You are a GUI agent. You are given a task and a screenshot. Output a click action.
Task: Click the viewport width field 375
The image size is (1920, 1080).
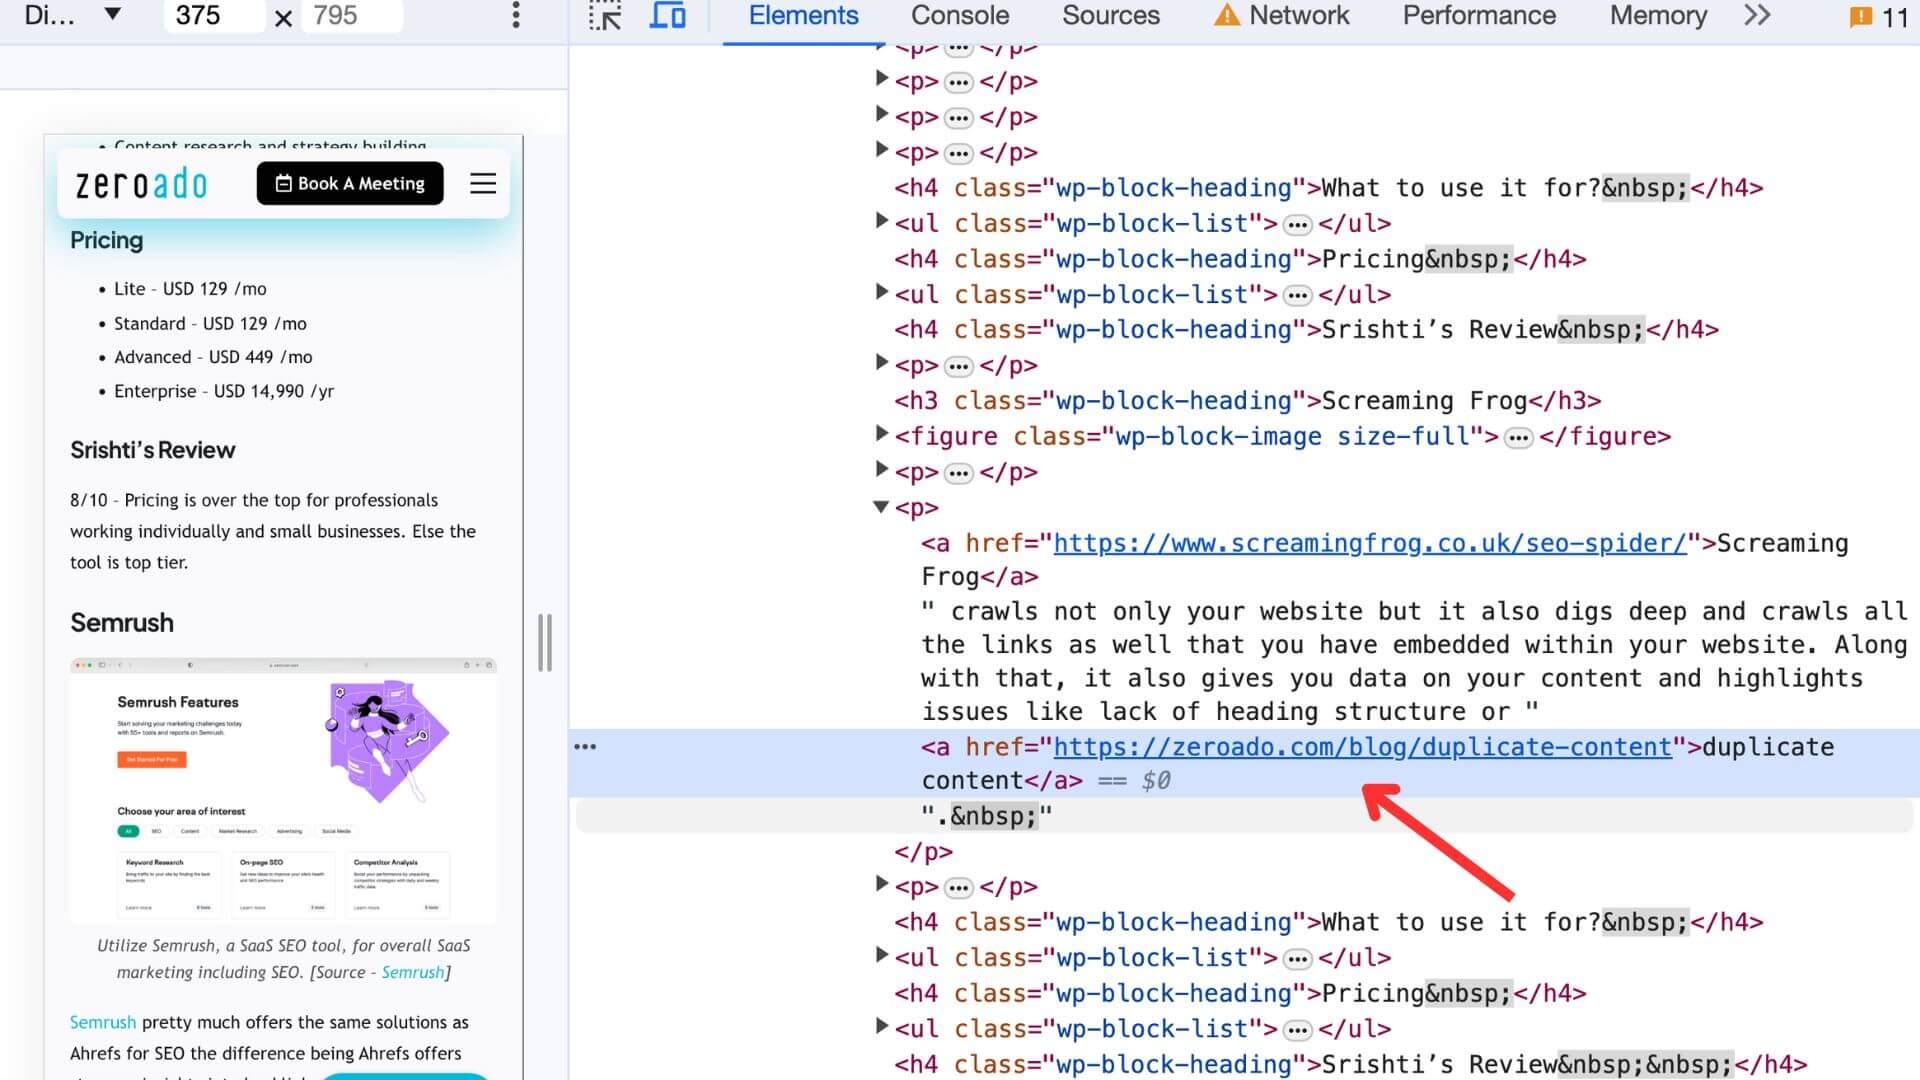click(214, 15)
